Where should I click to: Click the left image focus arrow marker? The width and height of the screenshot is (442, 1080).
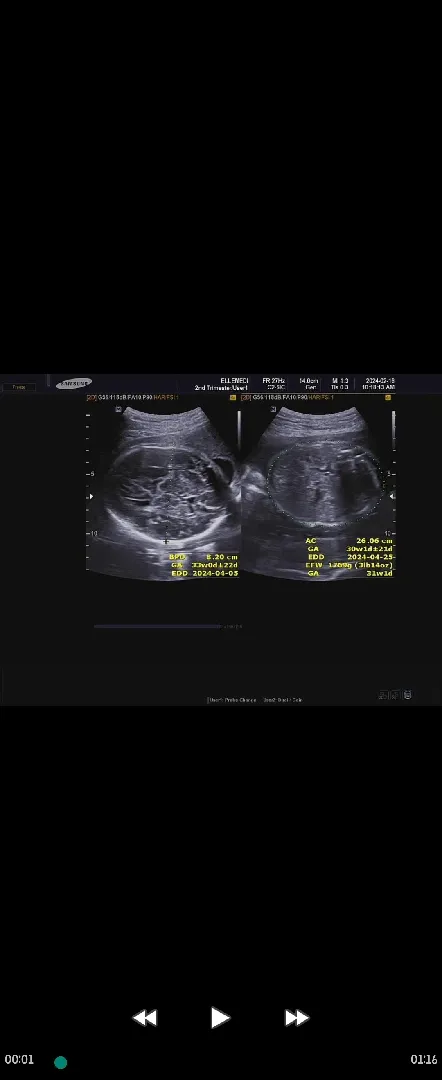click(91, 496)
